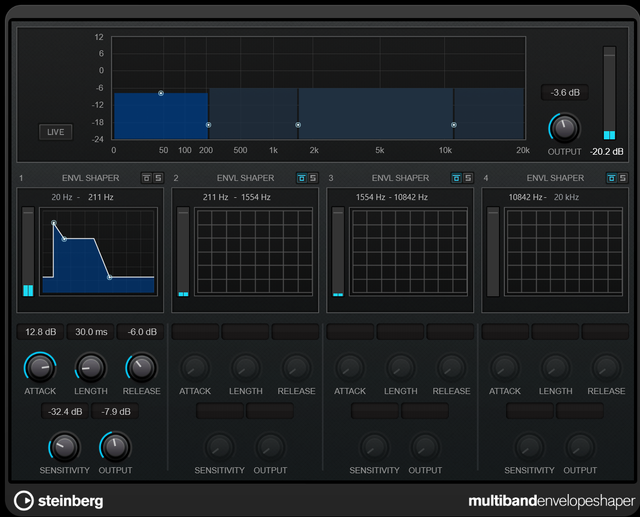Click band 2 LENGTH knob
Screen dimensions: 640x517
(246, 367)
